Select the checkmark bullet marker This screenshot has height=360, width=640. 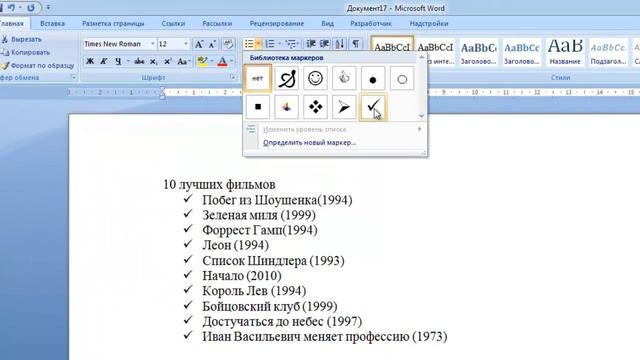click(x=373, y=107)
